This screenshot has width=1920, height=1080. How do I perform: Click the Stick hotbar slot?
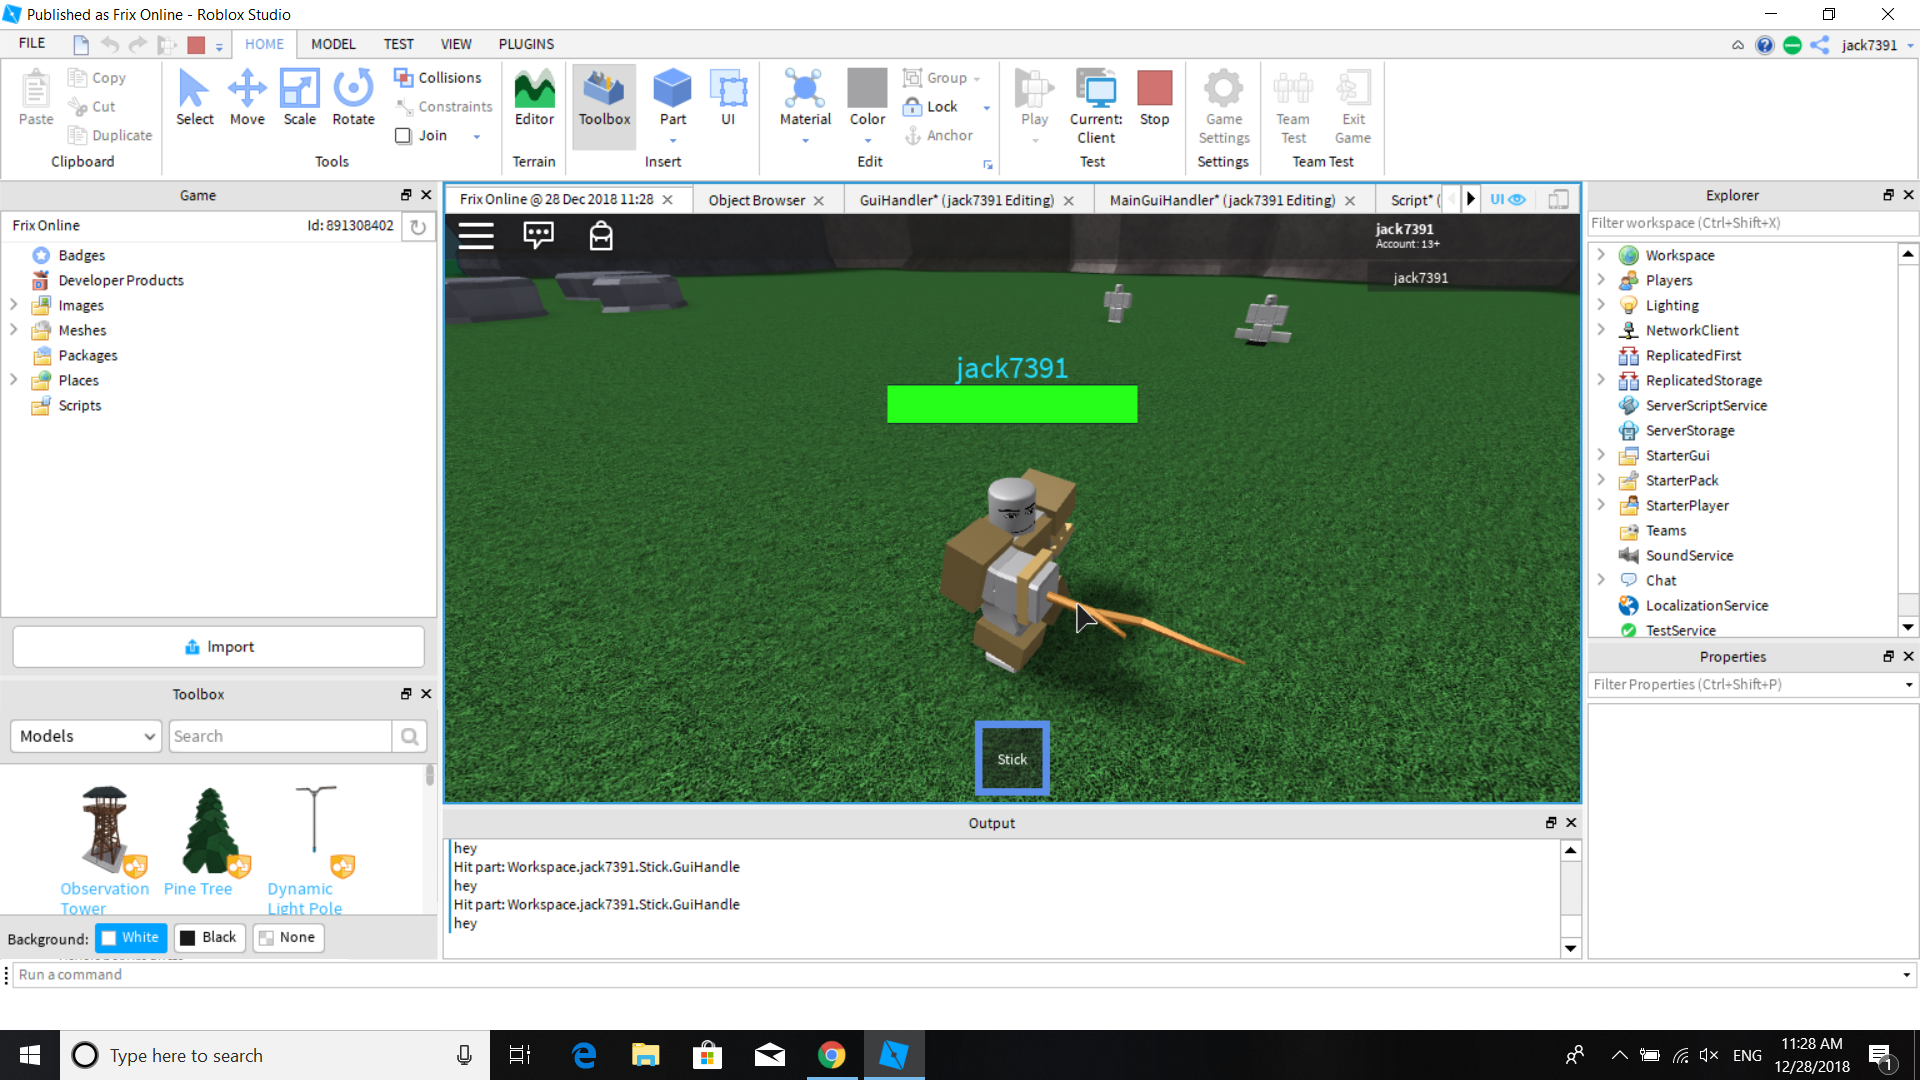click(x=1012, y=759)
